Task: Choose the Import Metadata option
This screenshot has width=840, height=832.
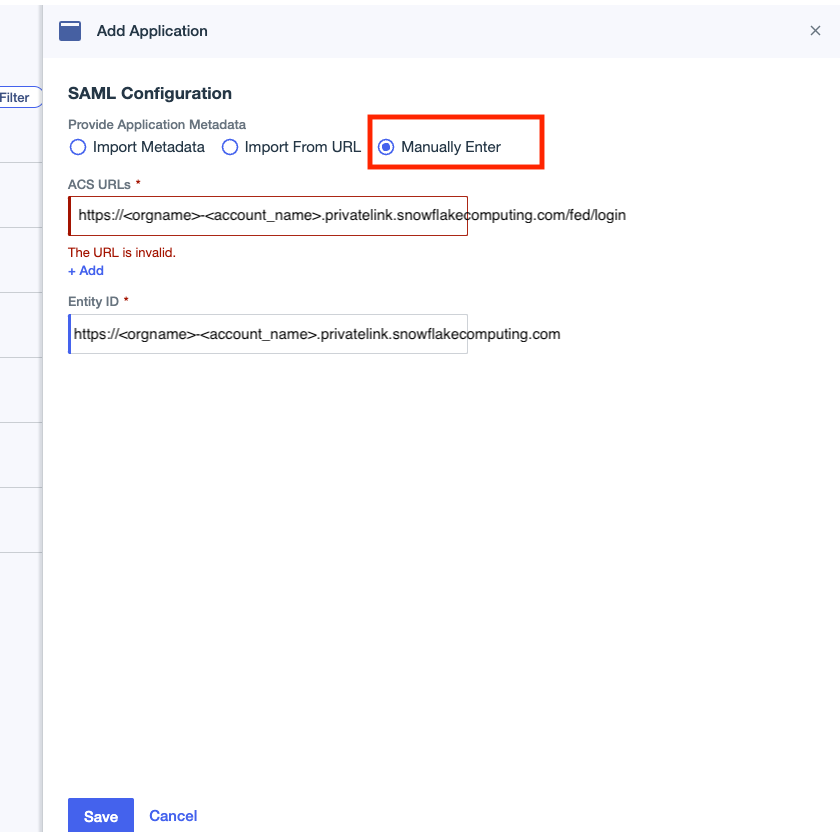Action: (x=78, y=147)
